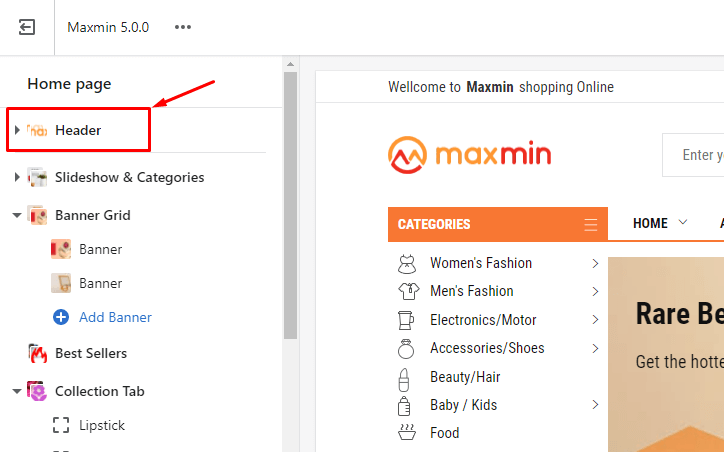Click the Collection Tab section icon

click(38, 391)
